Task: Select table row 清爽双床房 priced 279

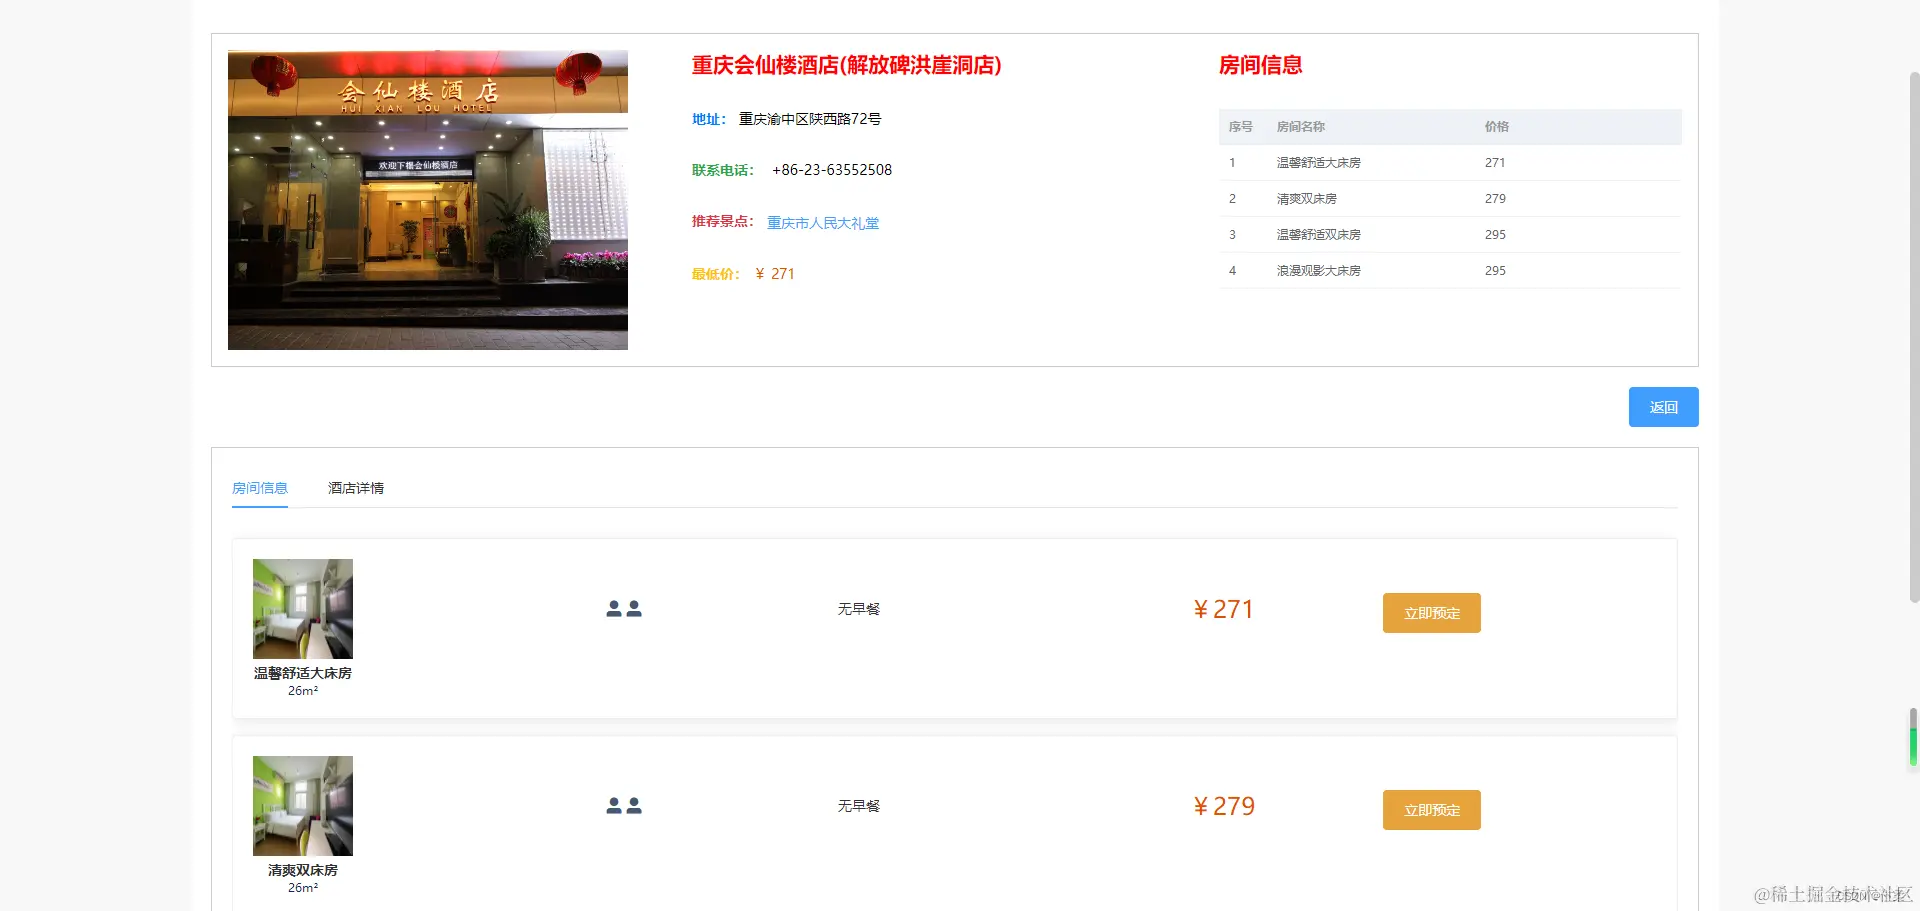Action: point(1450,199)
